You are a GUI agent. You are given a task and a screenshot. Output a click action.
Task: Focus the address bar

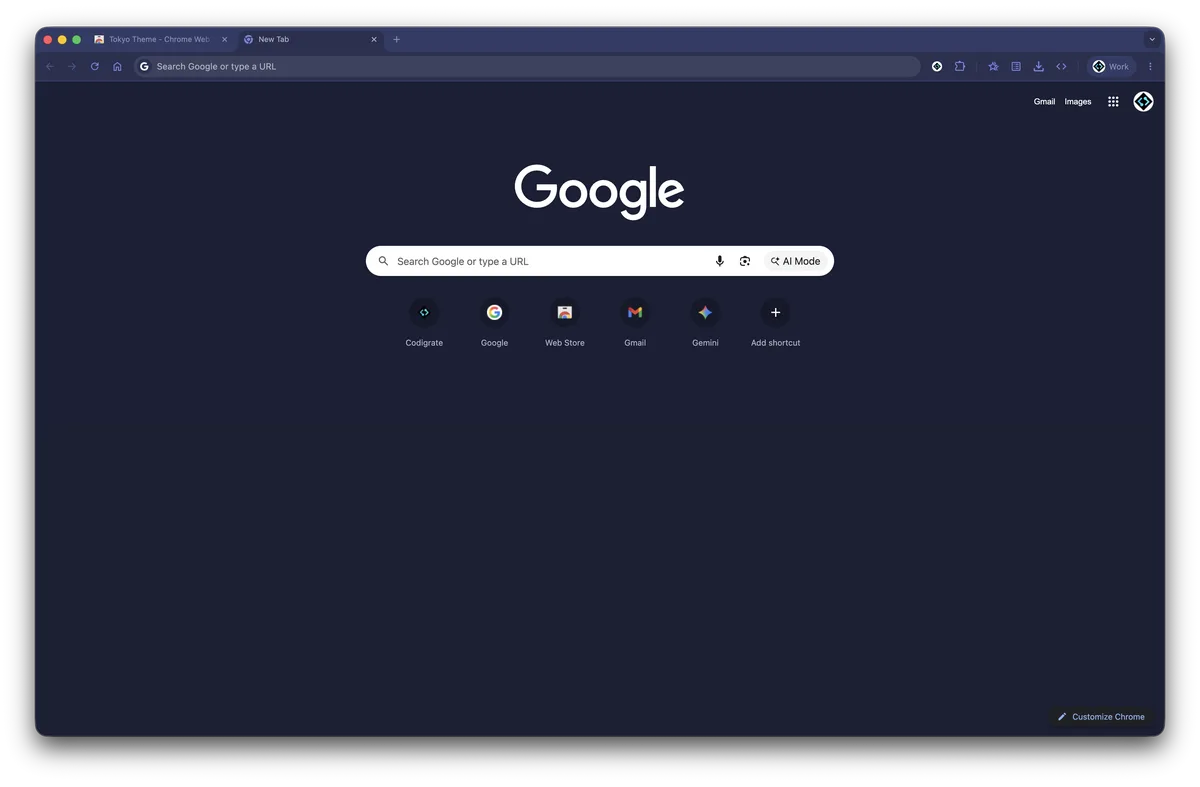pos(527,67)
